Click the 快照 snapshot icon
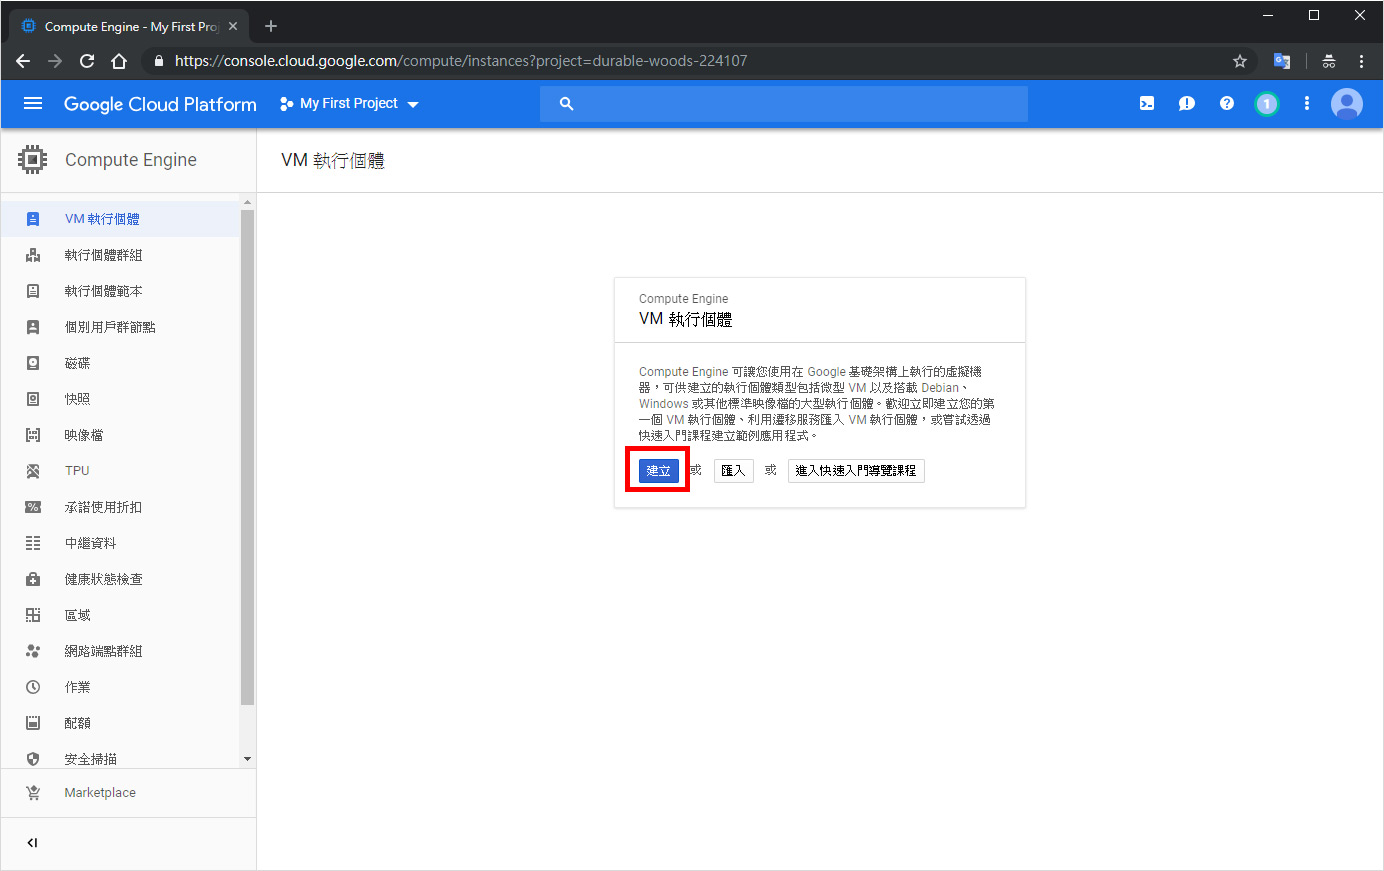Viewport: 1384px width, 871px height. (x=33, y=399)
